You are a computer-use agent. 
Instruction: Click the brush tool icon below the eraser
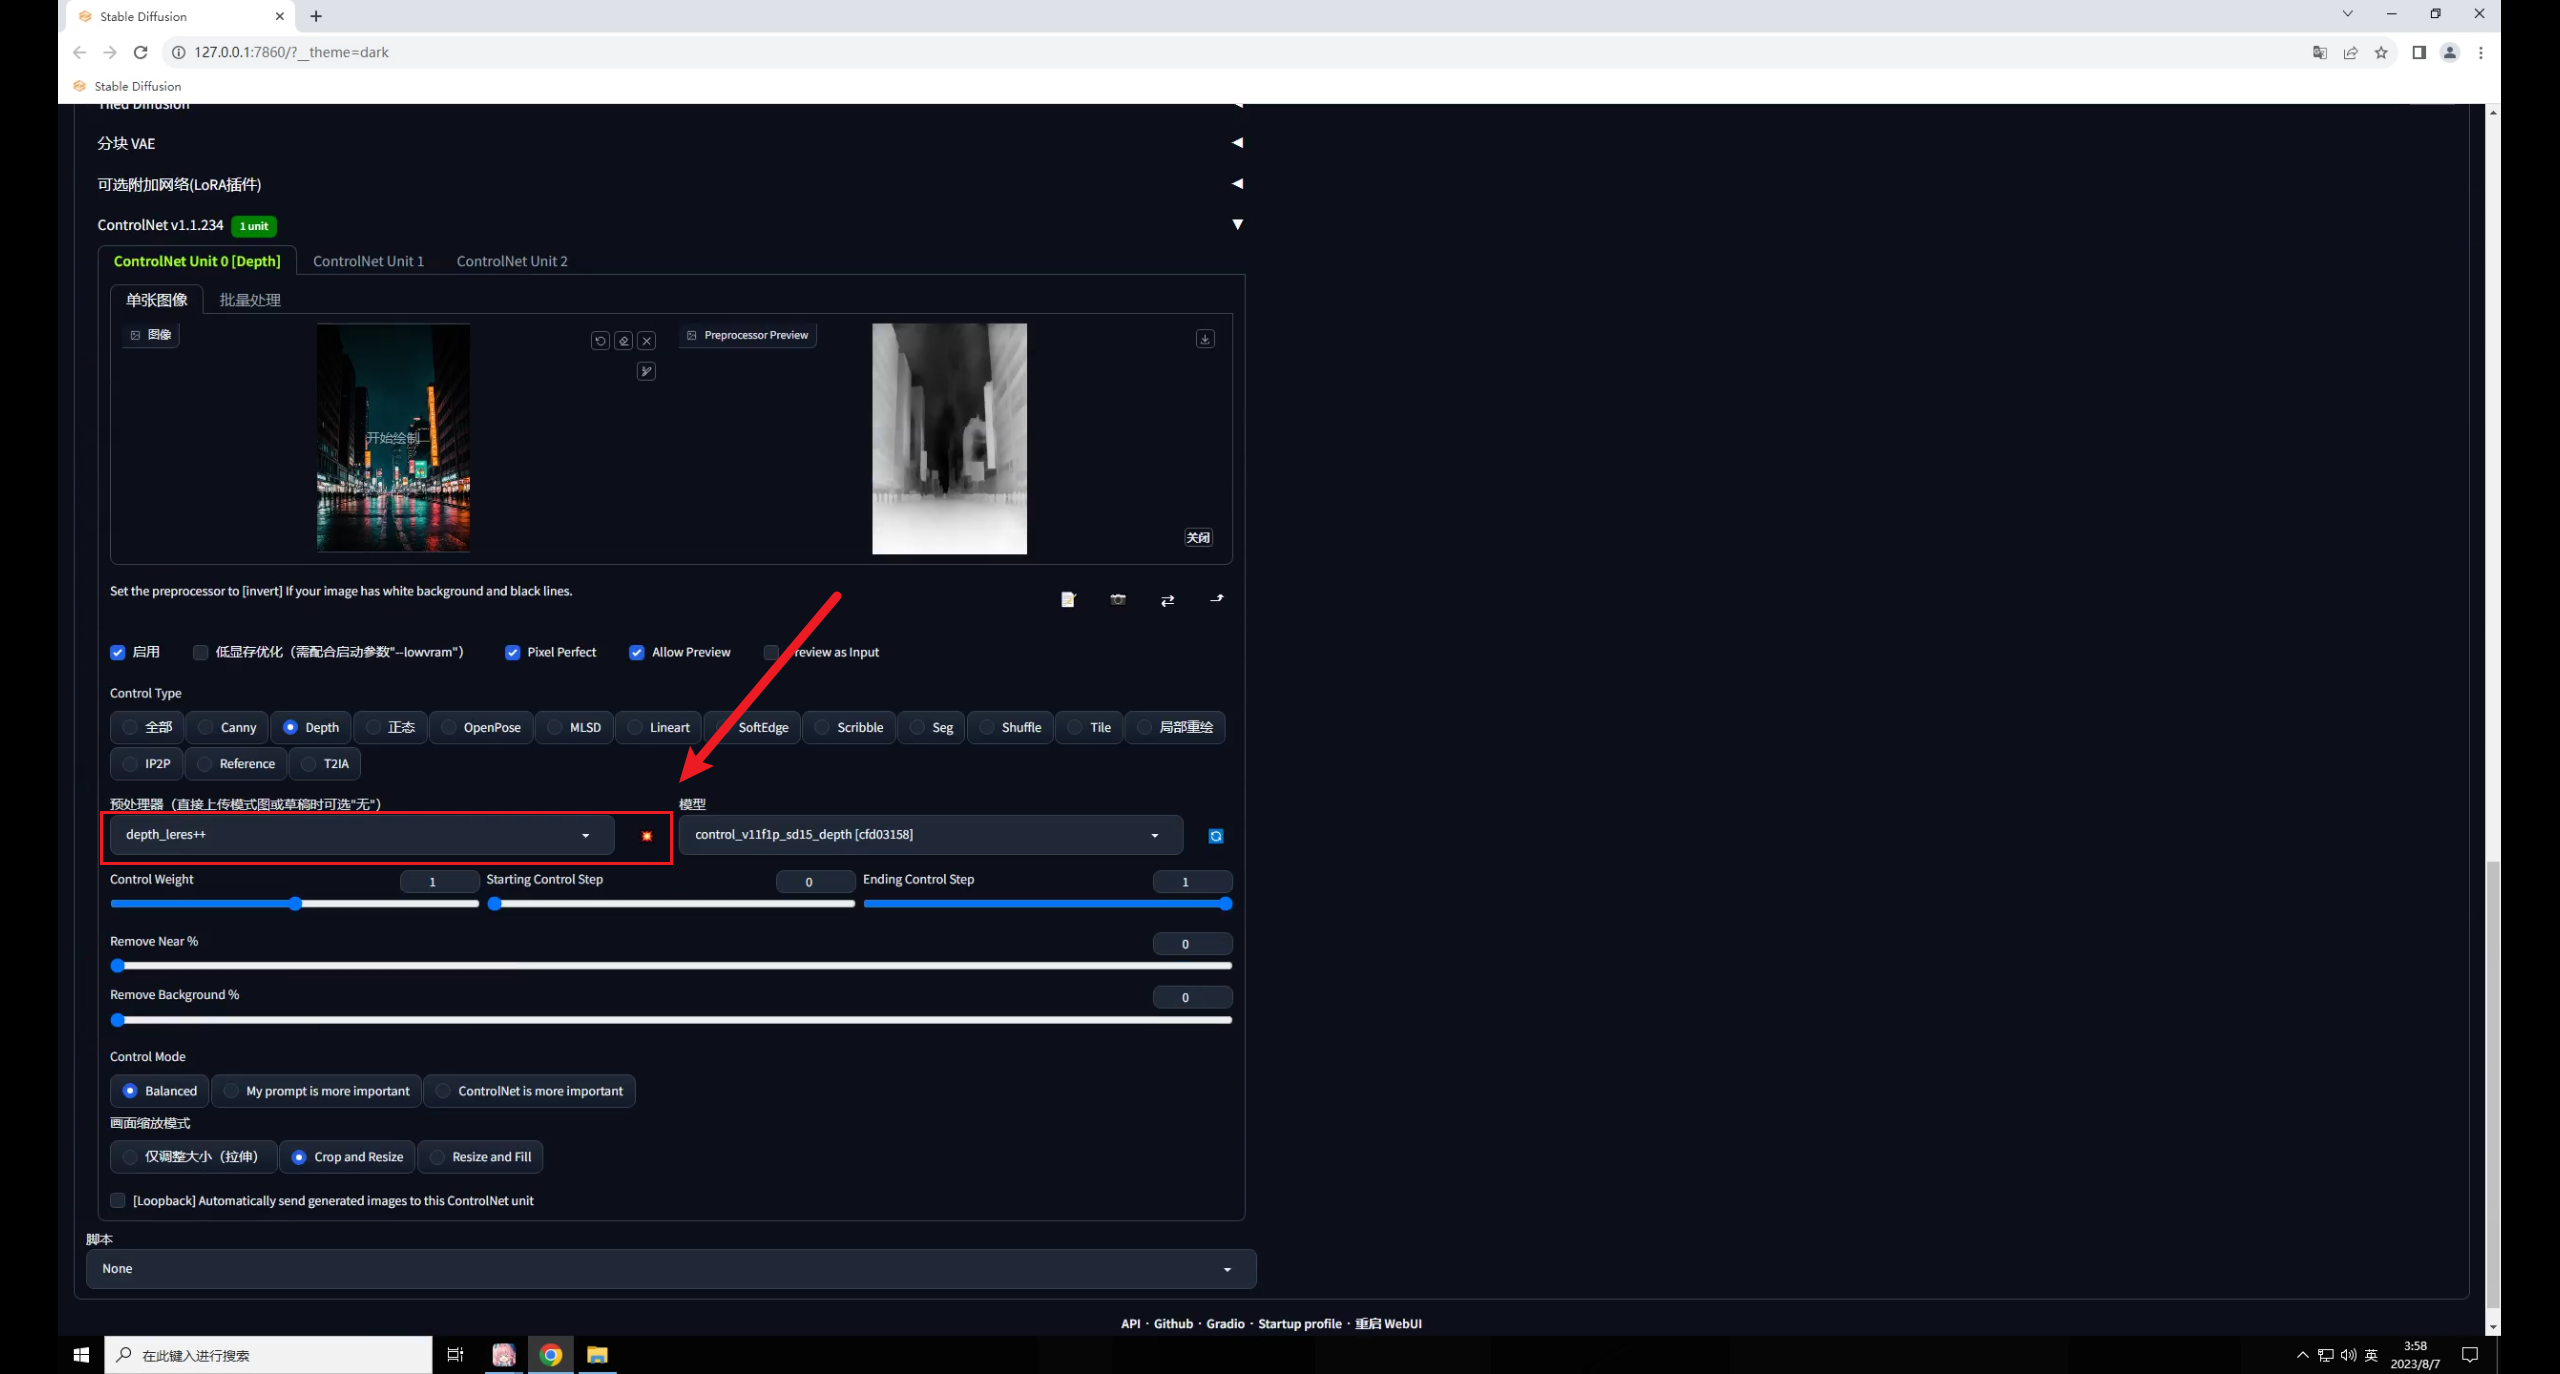point(646,372)
